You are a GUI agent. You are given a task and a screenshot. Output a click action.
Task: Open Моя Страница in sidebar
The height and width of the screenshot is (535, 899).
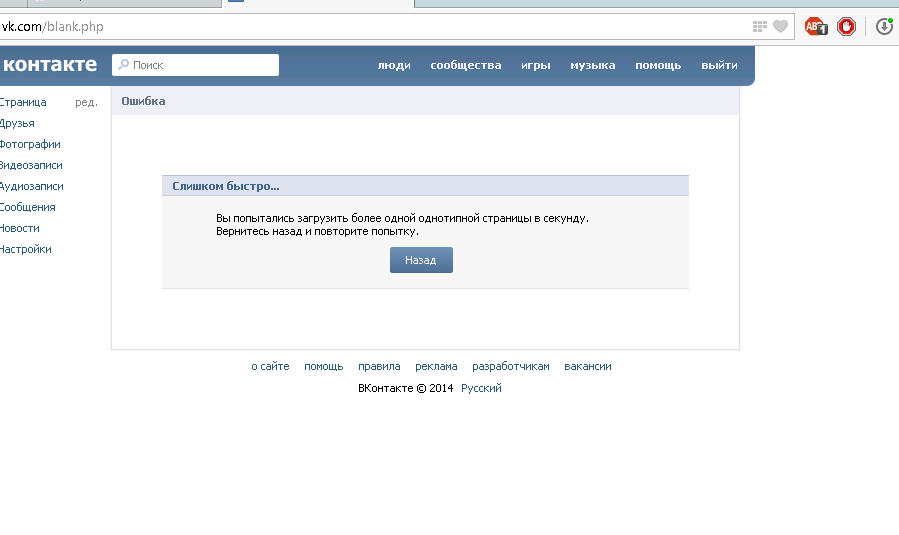click(x=23, y=102)
